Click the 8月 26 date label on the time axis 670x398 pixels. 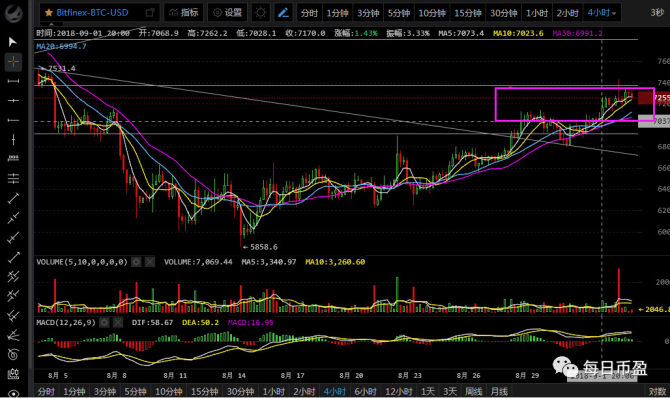pyautogui.click(x=468, y=375)
